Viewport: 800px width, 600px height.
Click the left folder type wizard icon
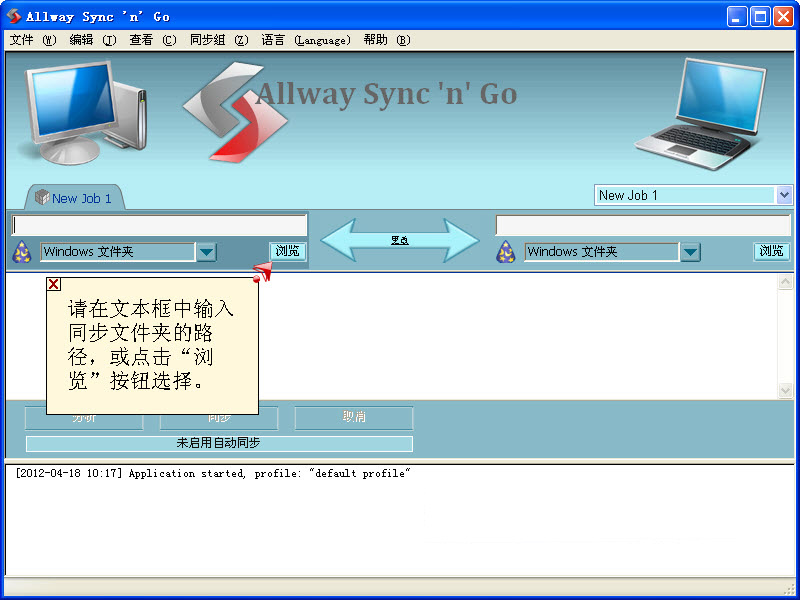(x=21, y=252)
